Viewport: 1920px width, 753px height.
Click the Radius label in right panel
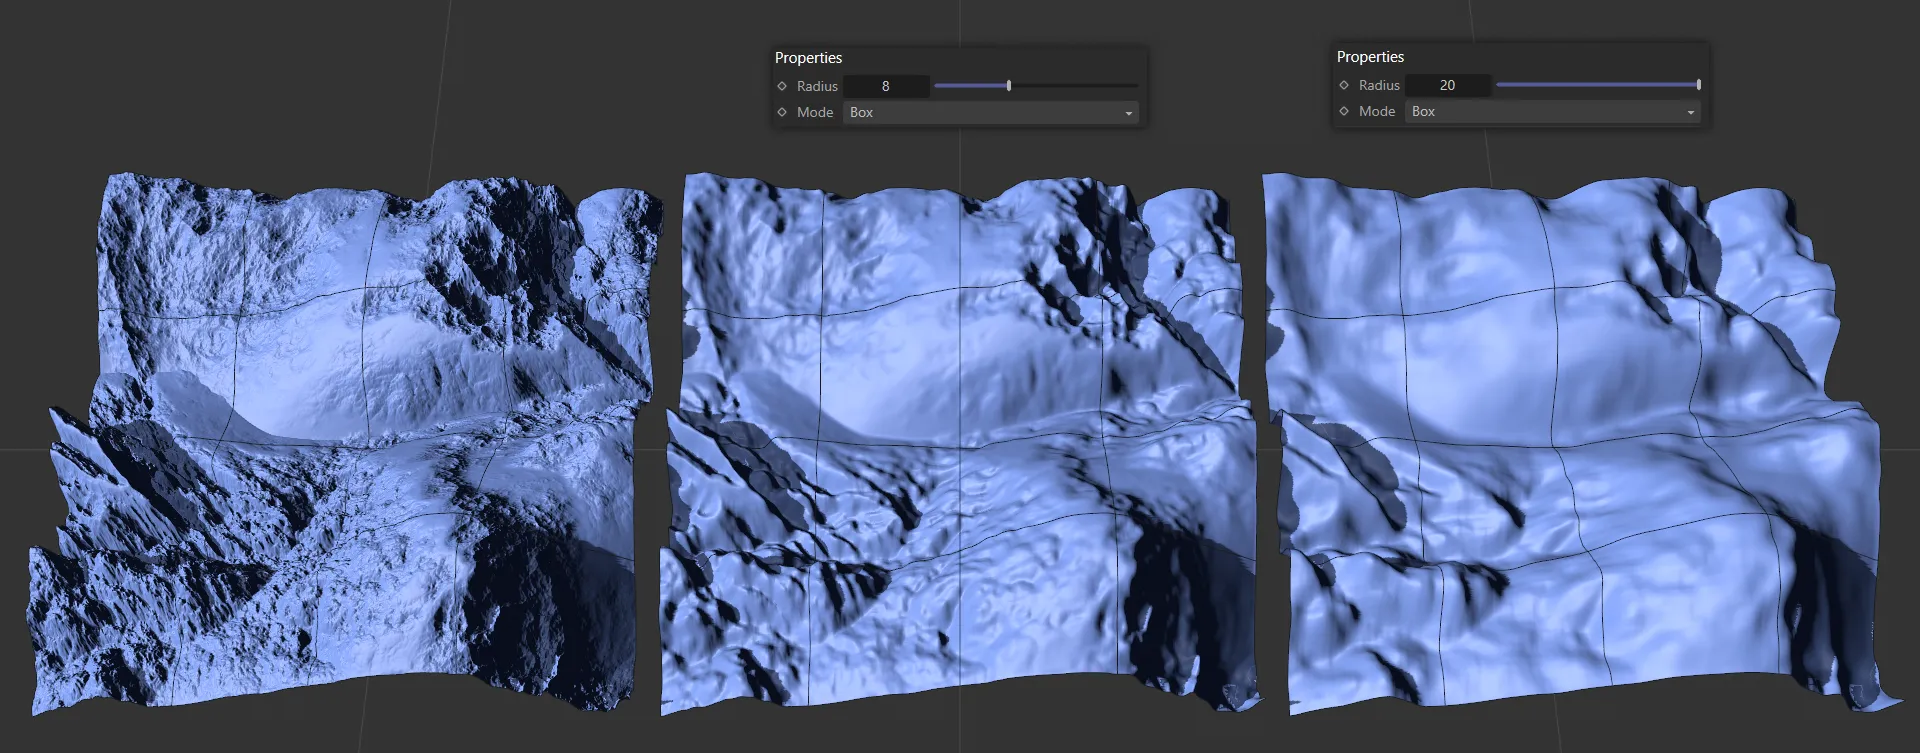click(1379, 85)
